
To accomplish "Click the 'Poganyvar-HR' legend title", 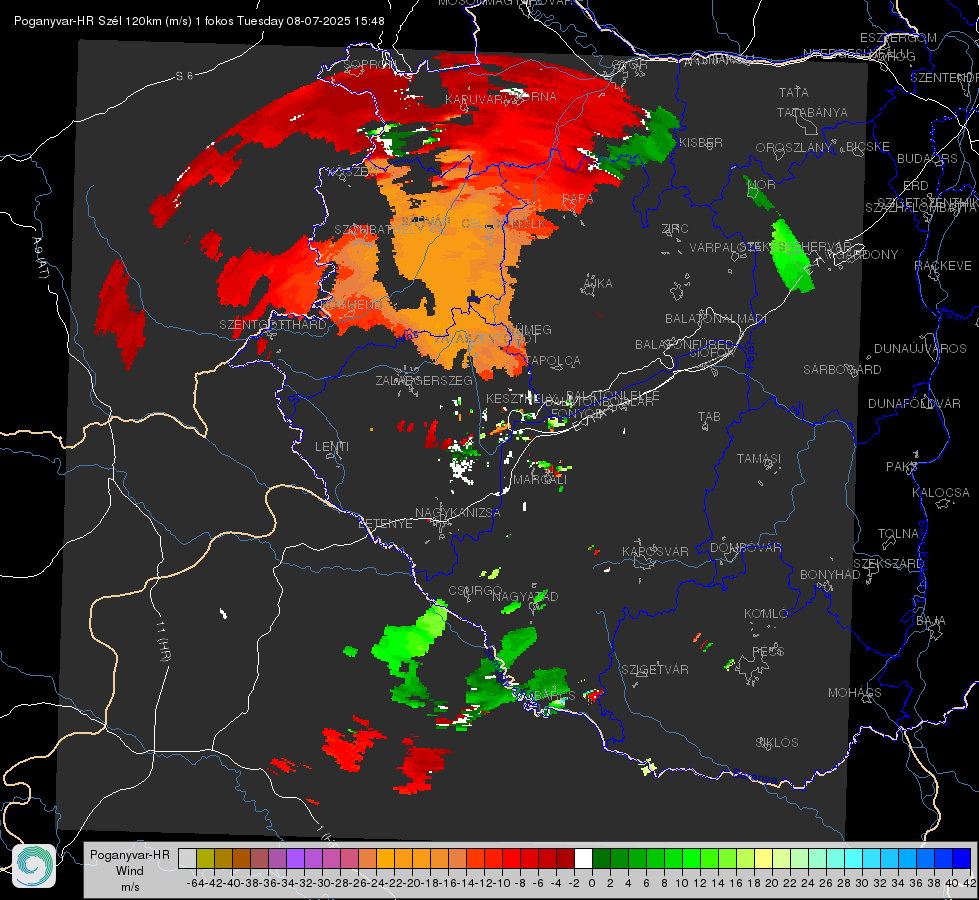I will 130,854.
